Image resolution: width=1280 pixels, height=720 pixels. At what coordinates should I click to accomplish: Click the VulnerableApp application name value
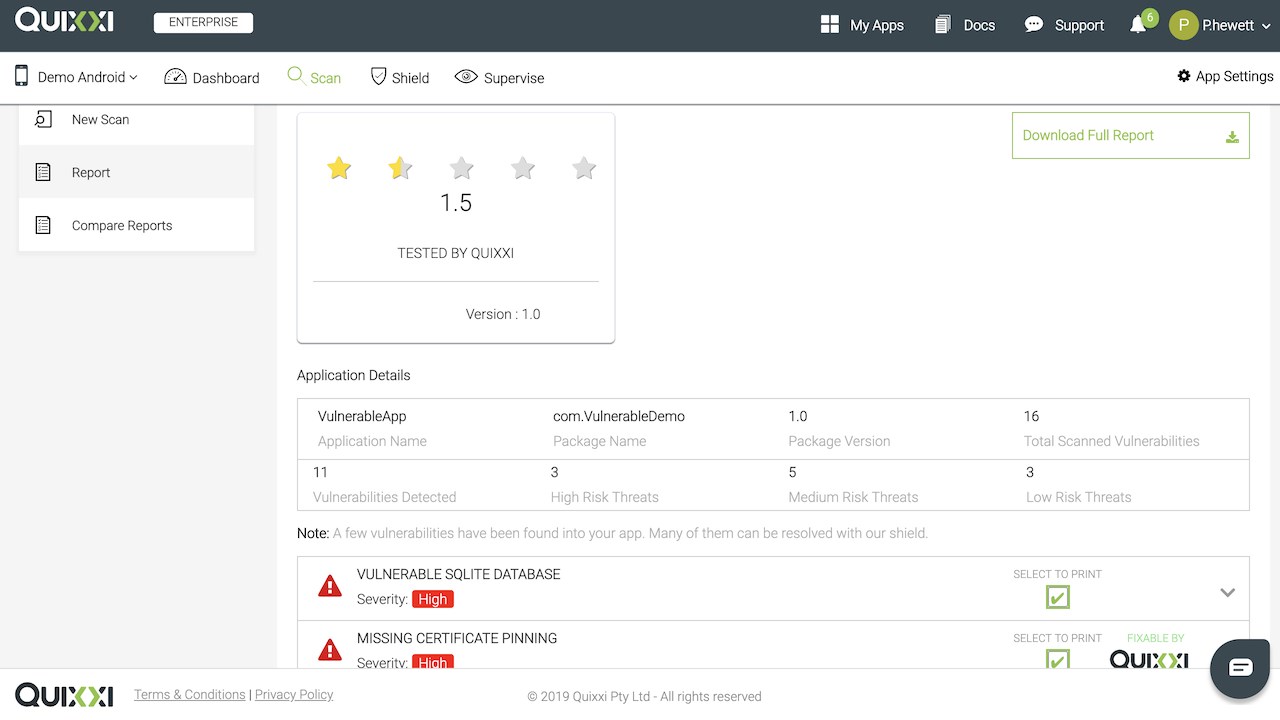(362, 416)
